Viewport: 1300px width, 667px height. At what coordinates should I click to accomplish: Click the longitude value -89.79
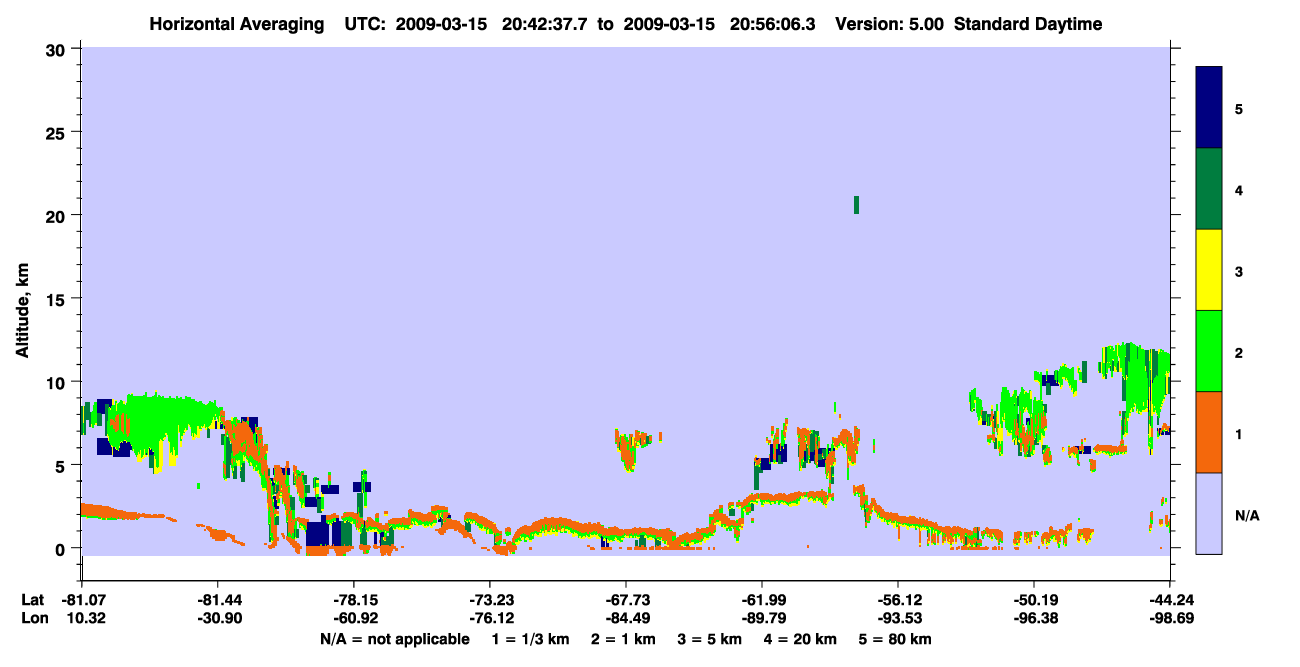[762, 618]
